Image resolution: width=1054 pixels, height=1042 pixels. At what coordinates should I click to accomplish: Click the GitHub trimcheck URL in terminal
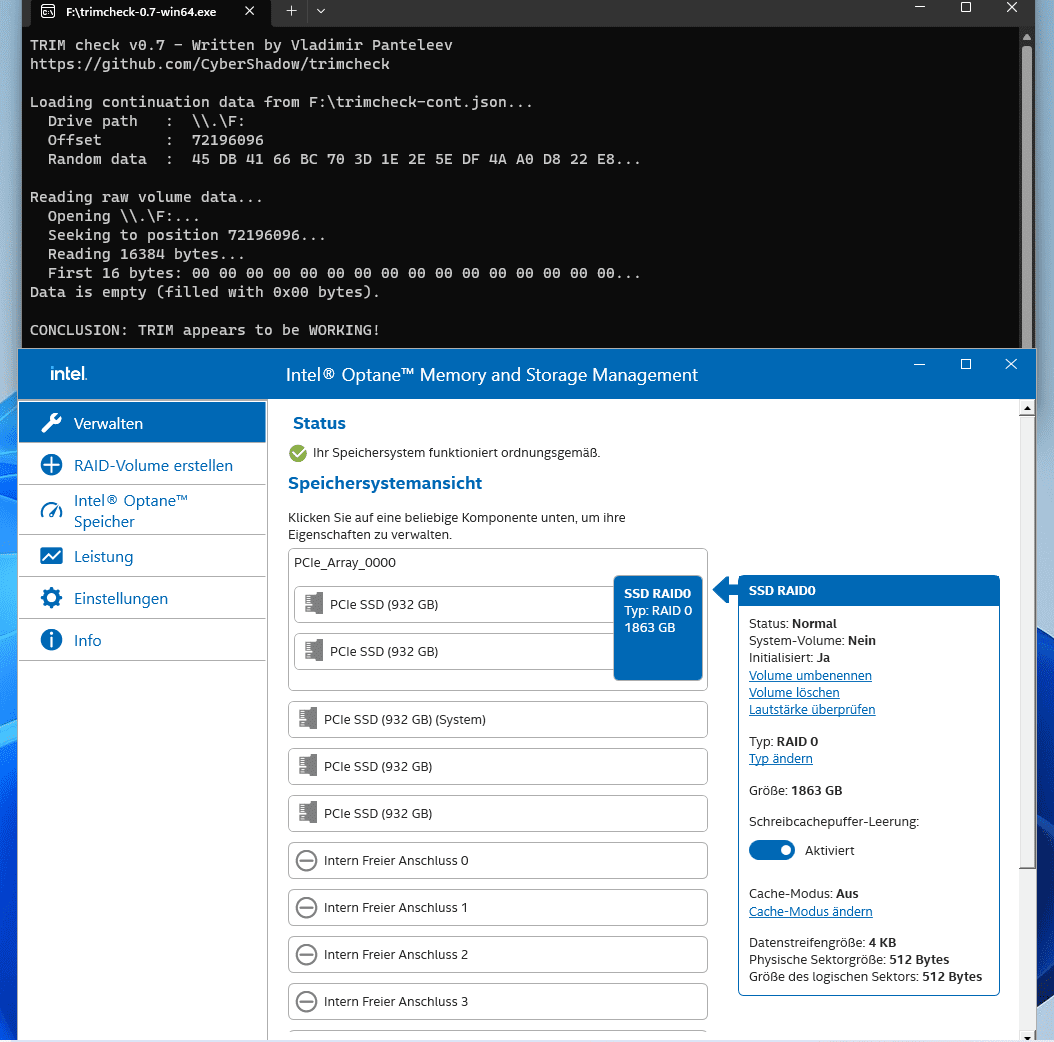coord(210,64)
